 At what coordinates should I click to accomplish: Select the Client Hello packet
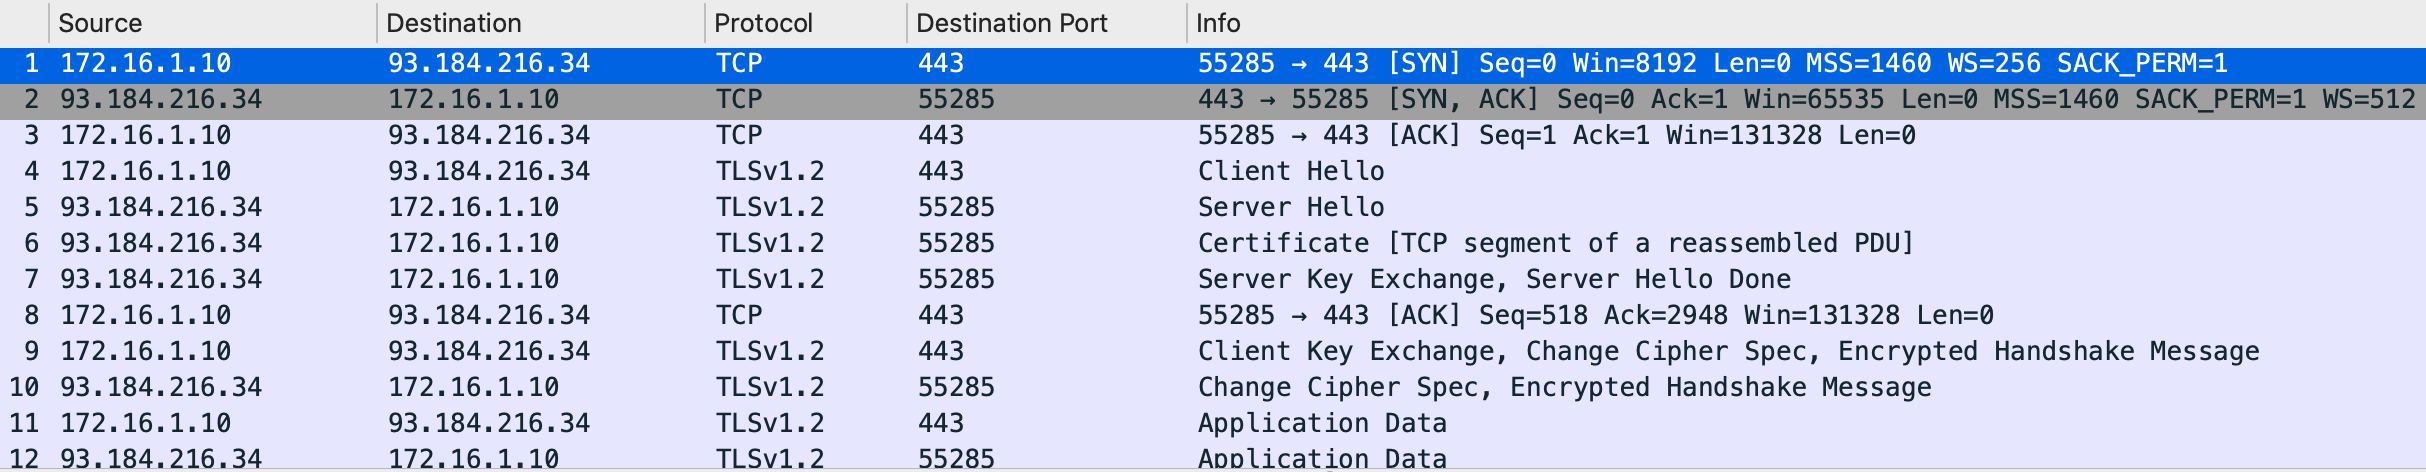[1290, 172]
